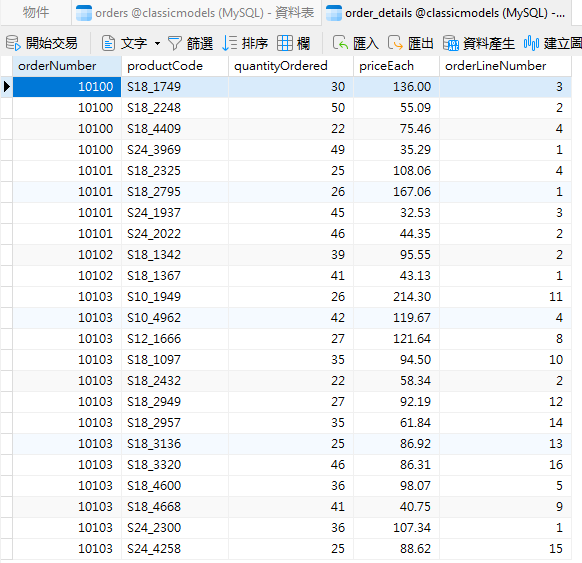The image size is (582, 563).
Task: Click the Filter funnel icon
Action: pos(174,43)
